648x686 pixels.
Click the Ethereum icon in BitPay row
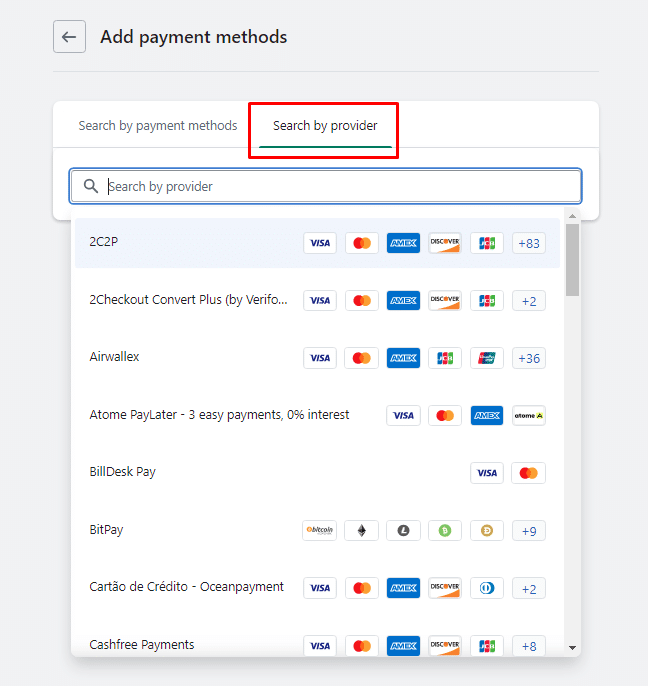coord(362,531)
